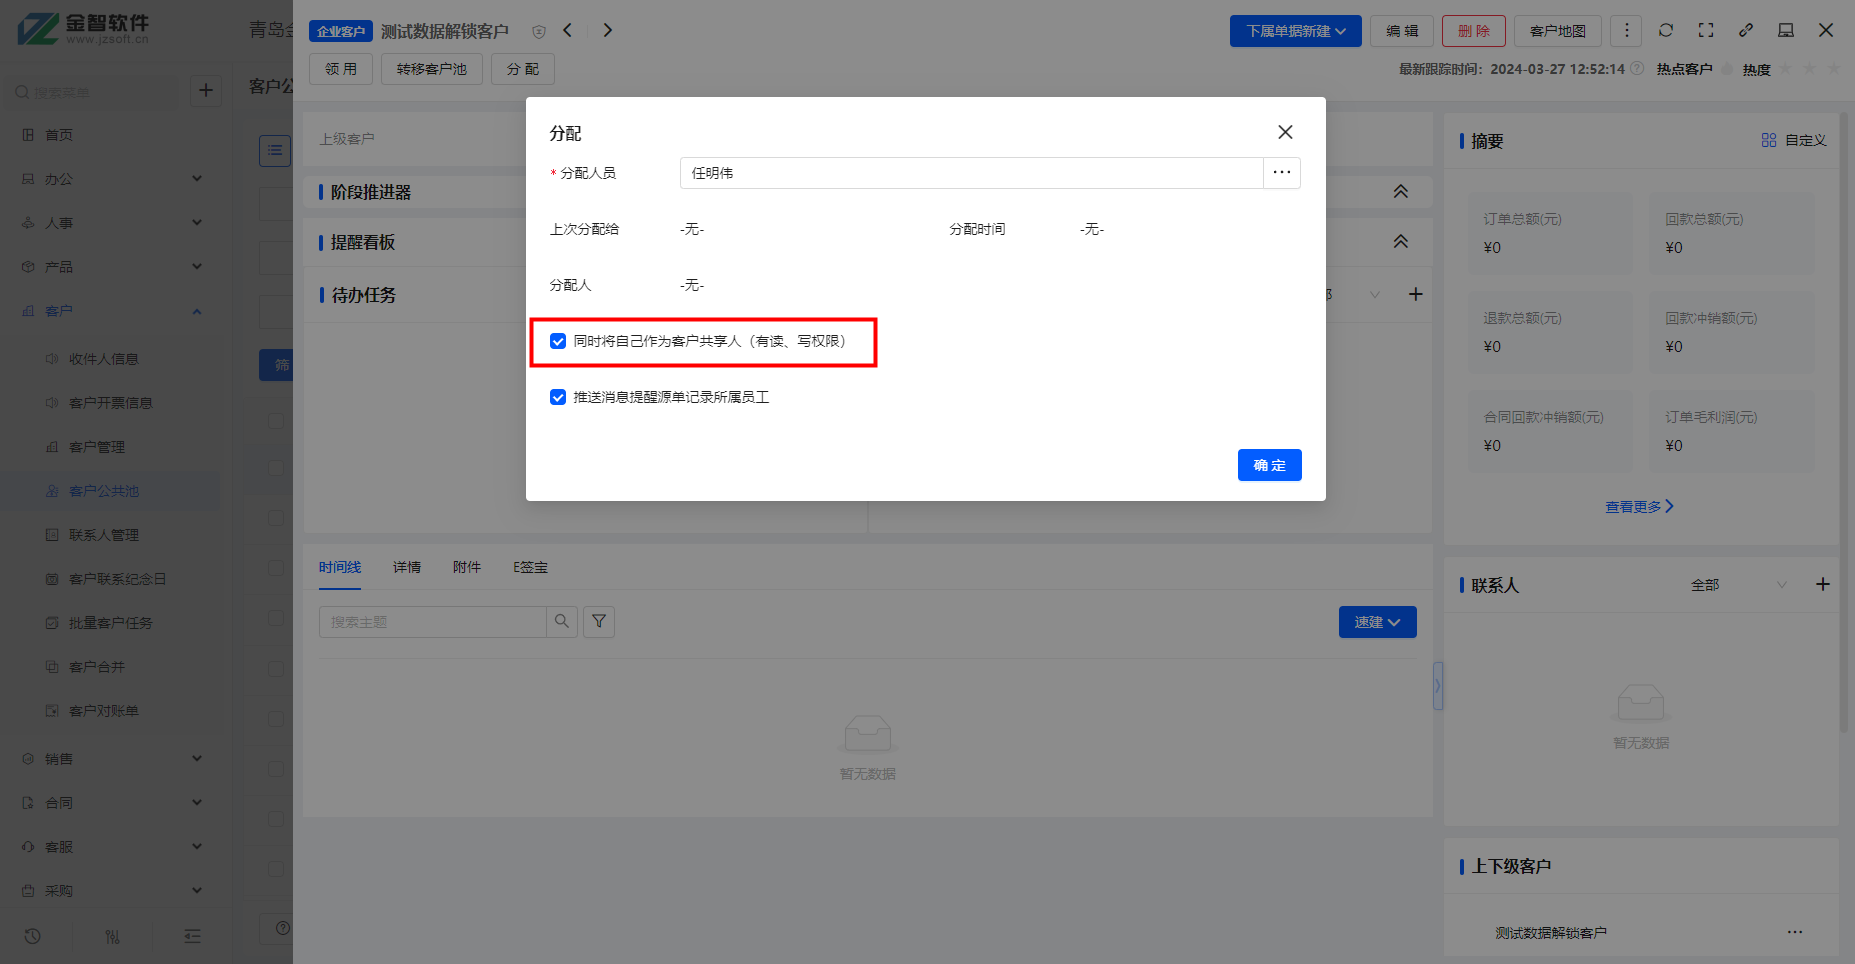Click the copy link icon
Viewport: 1855px width, 964px height.
pyautogui.click(x=1746, y=31)
